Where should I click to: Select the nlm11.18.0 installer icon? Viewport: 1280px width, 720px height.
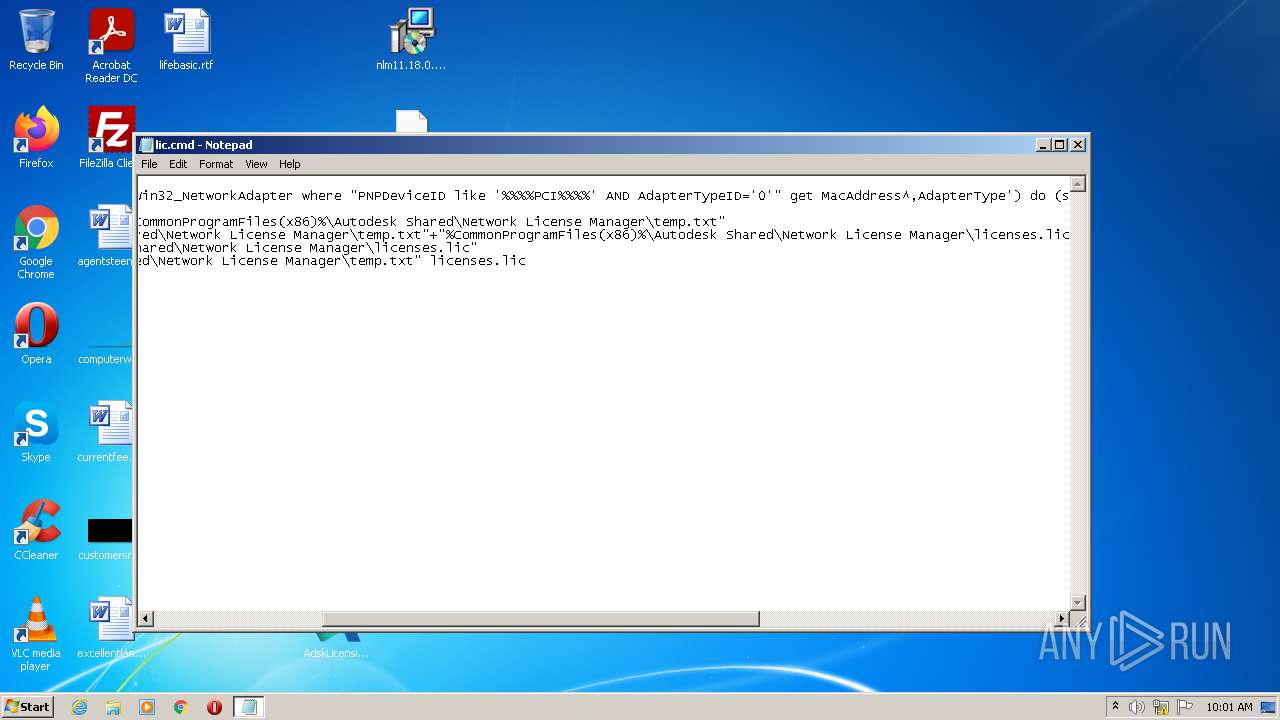[x=411, y=40]
